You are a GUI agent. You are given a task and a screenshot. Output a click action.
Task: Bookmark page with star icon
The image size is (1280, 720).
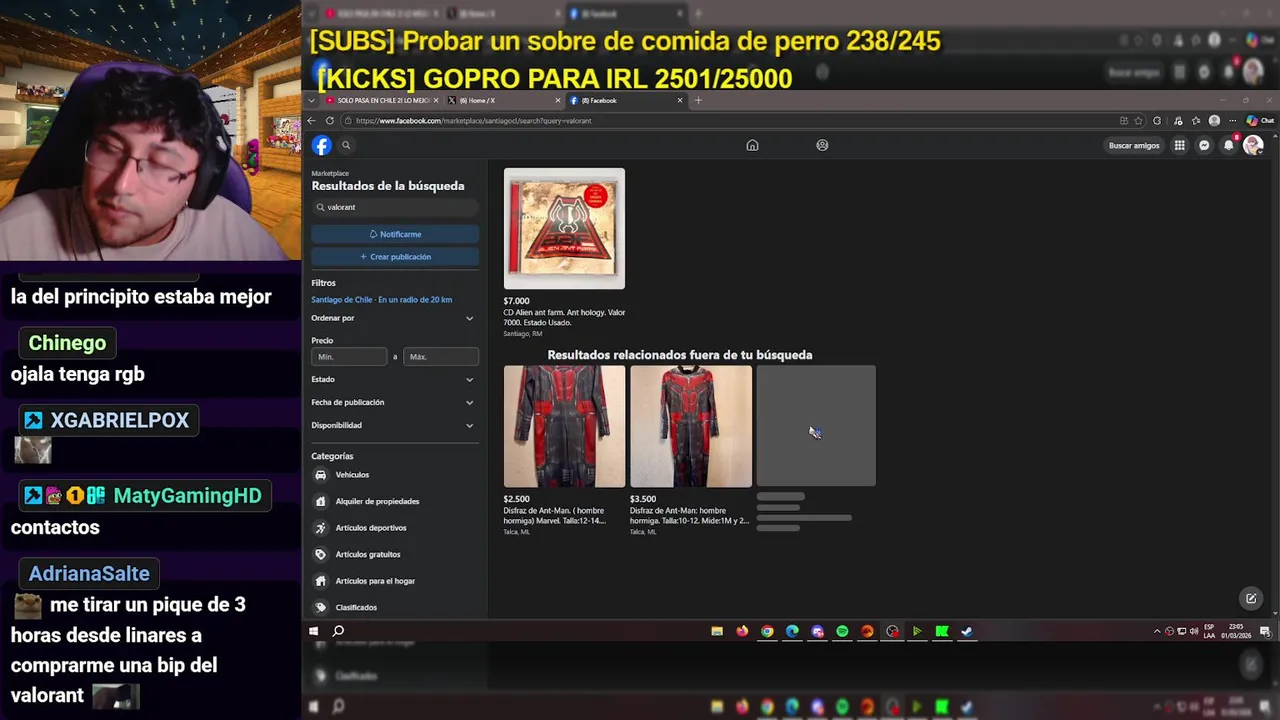click(x=1138, y=121)
